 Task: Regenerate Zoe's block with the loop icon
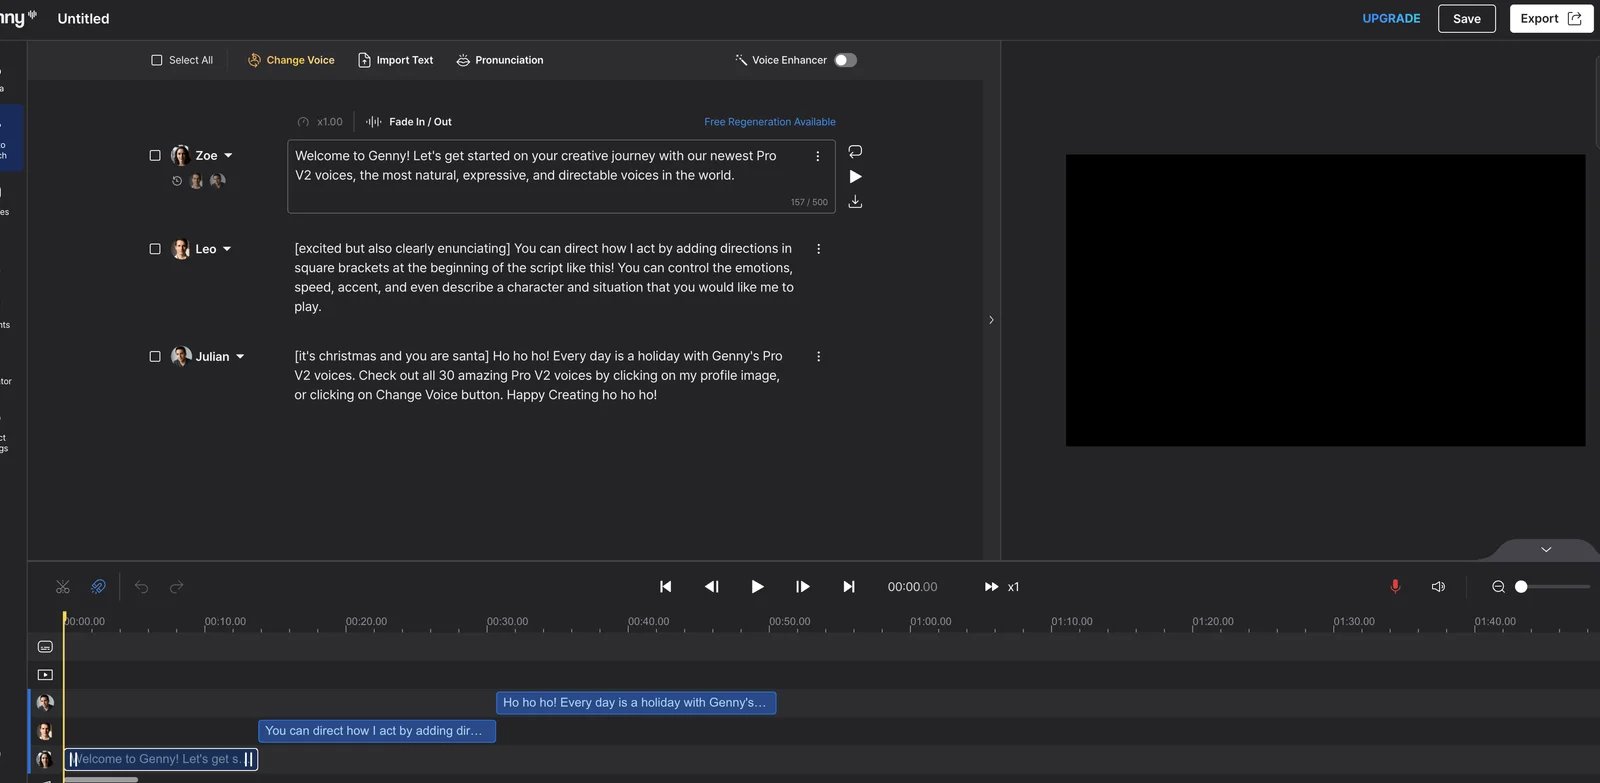pyautogui.click(x=855, y=151)
